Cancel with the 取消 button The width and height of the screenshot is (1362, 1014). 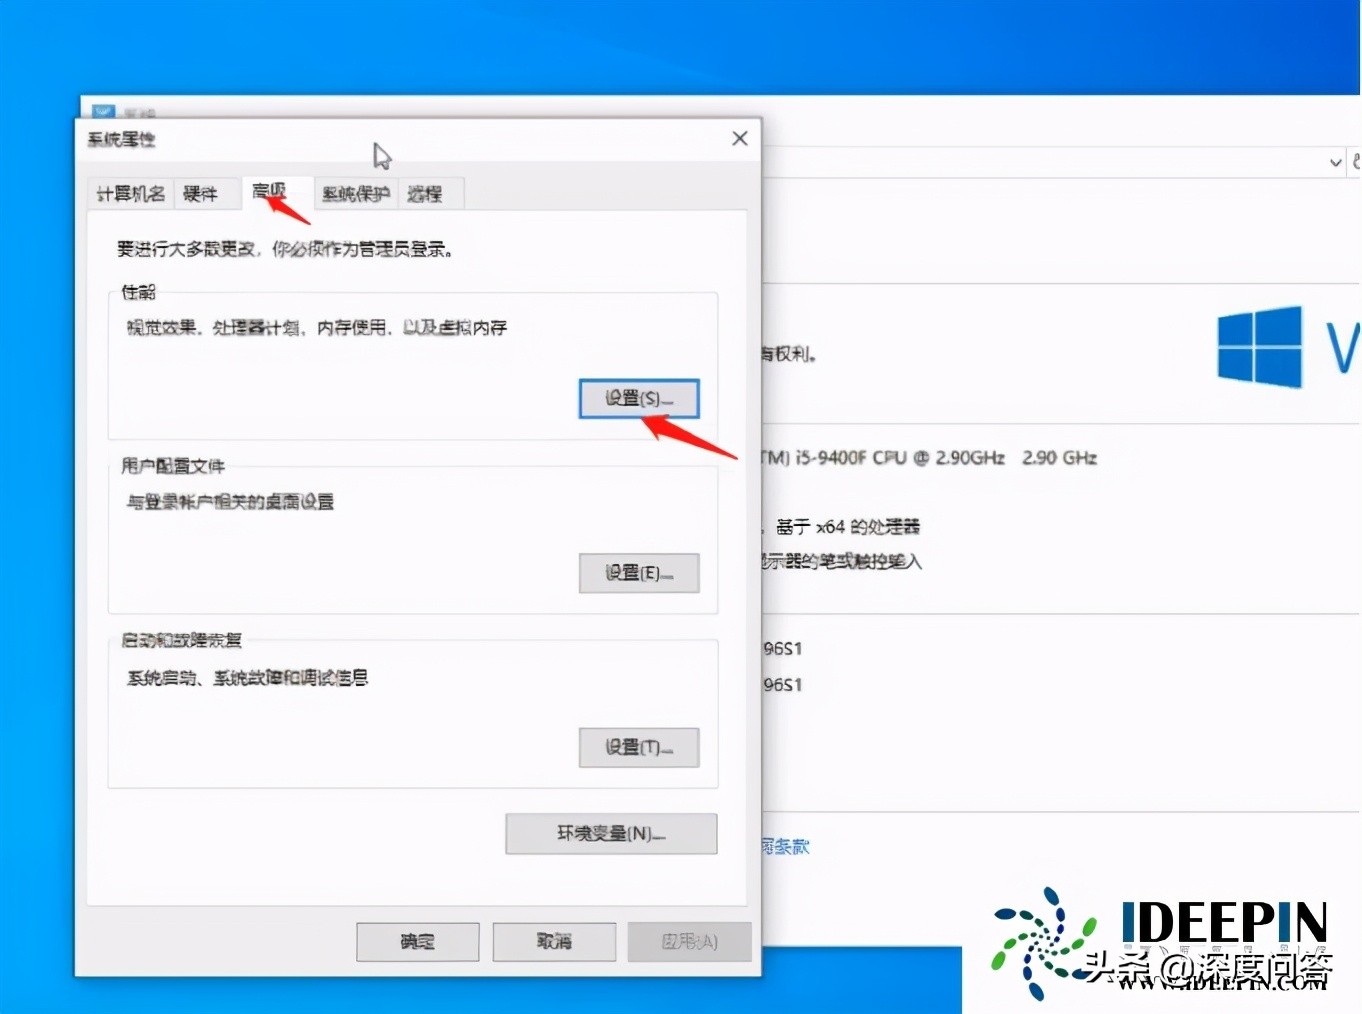point(554,941)
